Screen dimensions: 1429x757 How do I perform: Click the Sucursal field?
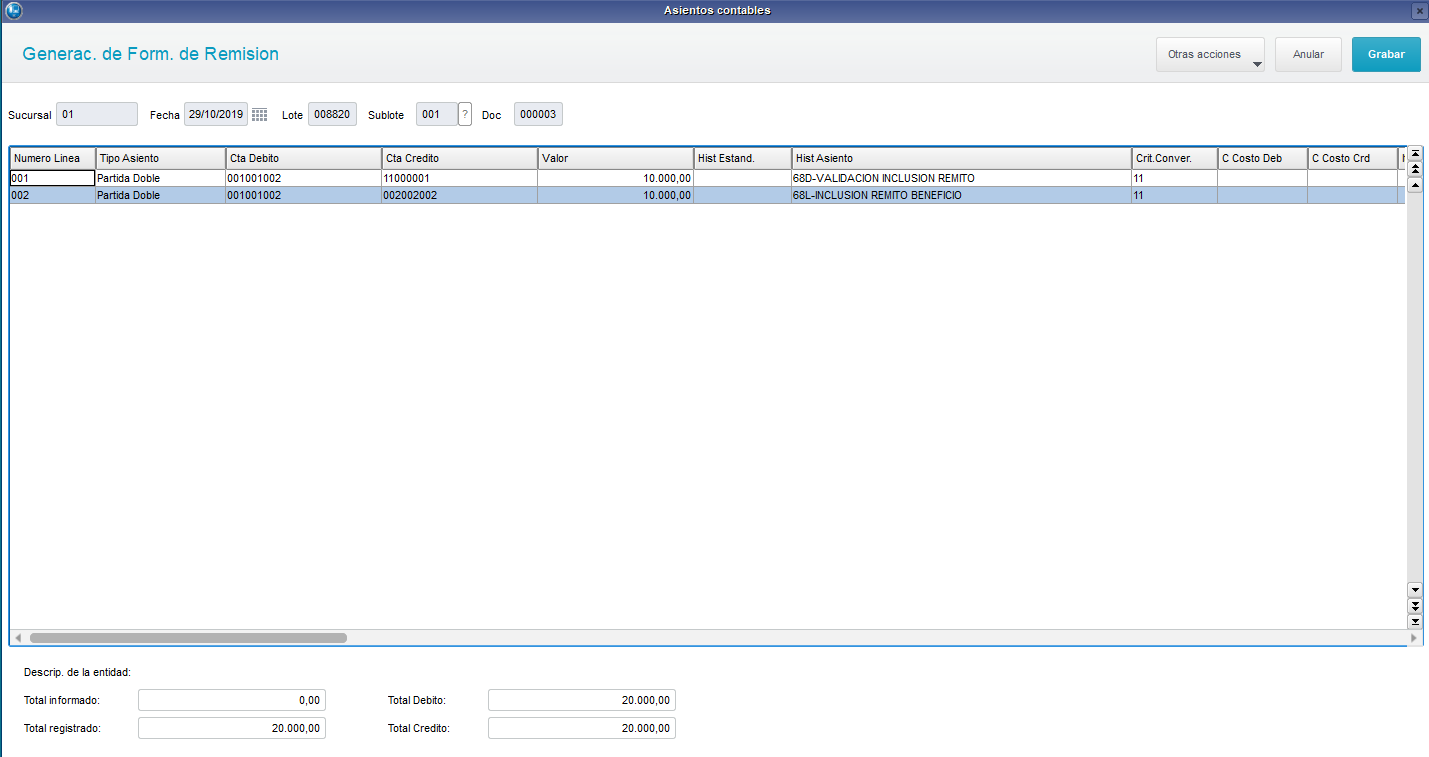coord(97,114)
